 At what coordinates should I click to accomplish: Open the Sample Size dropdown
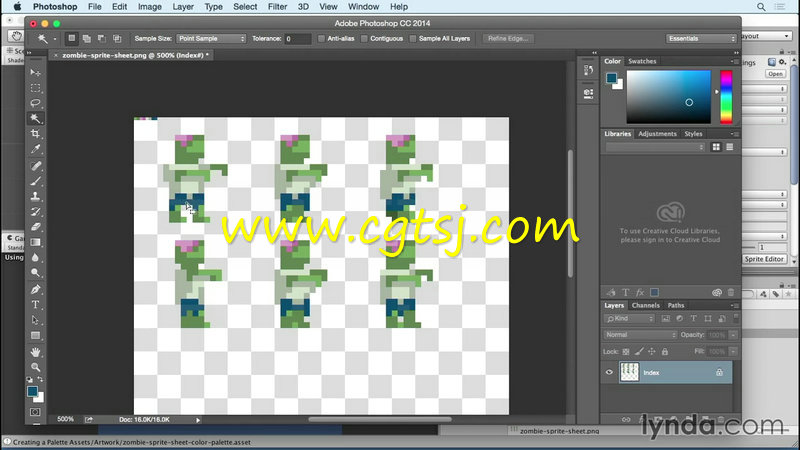[211, 39]
